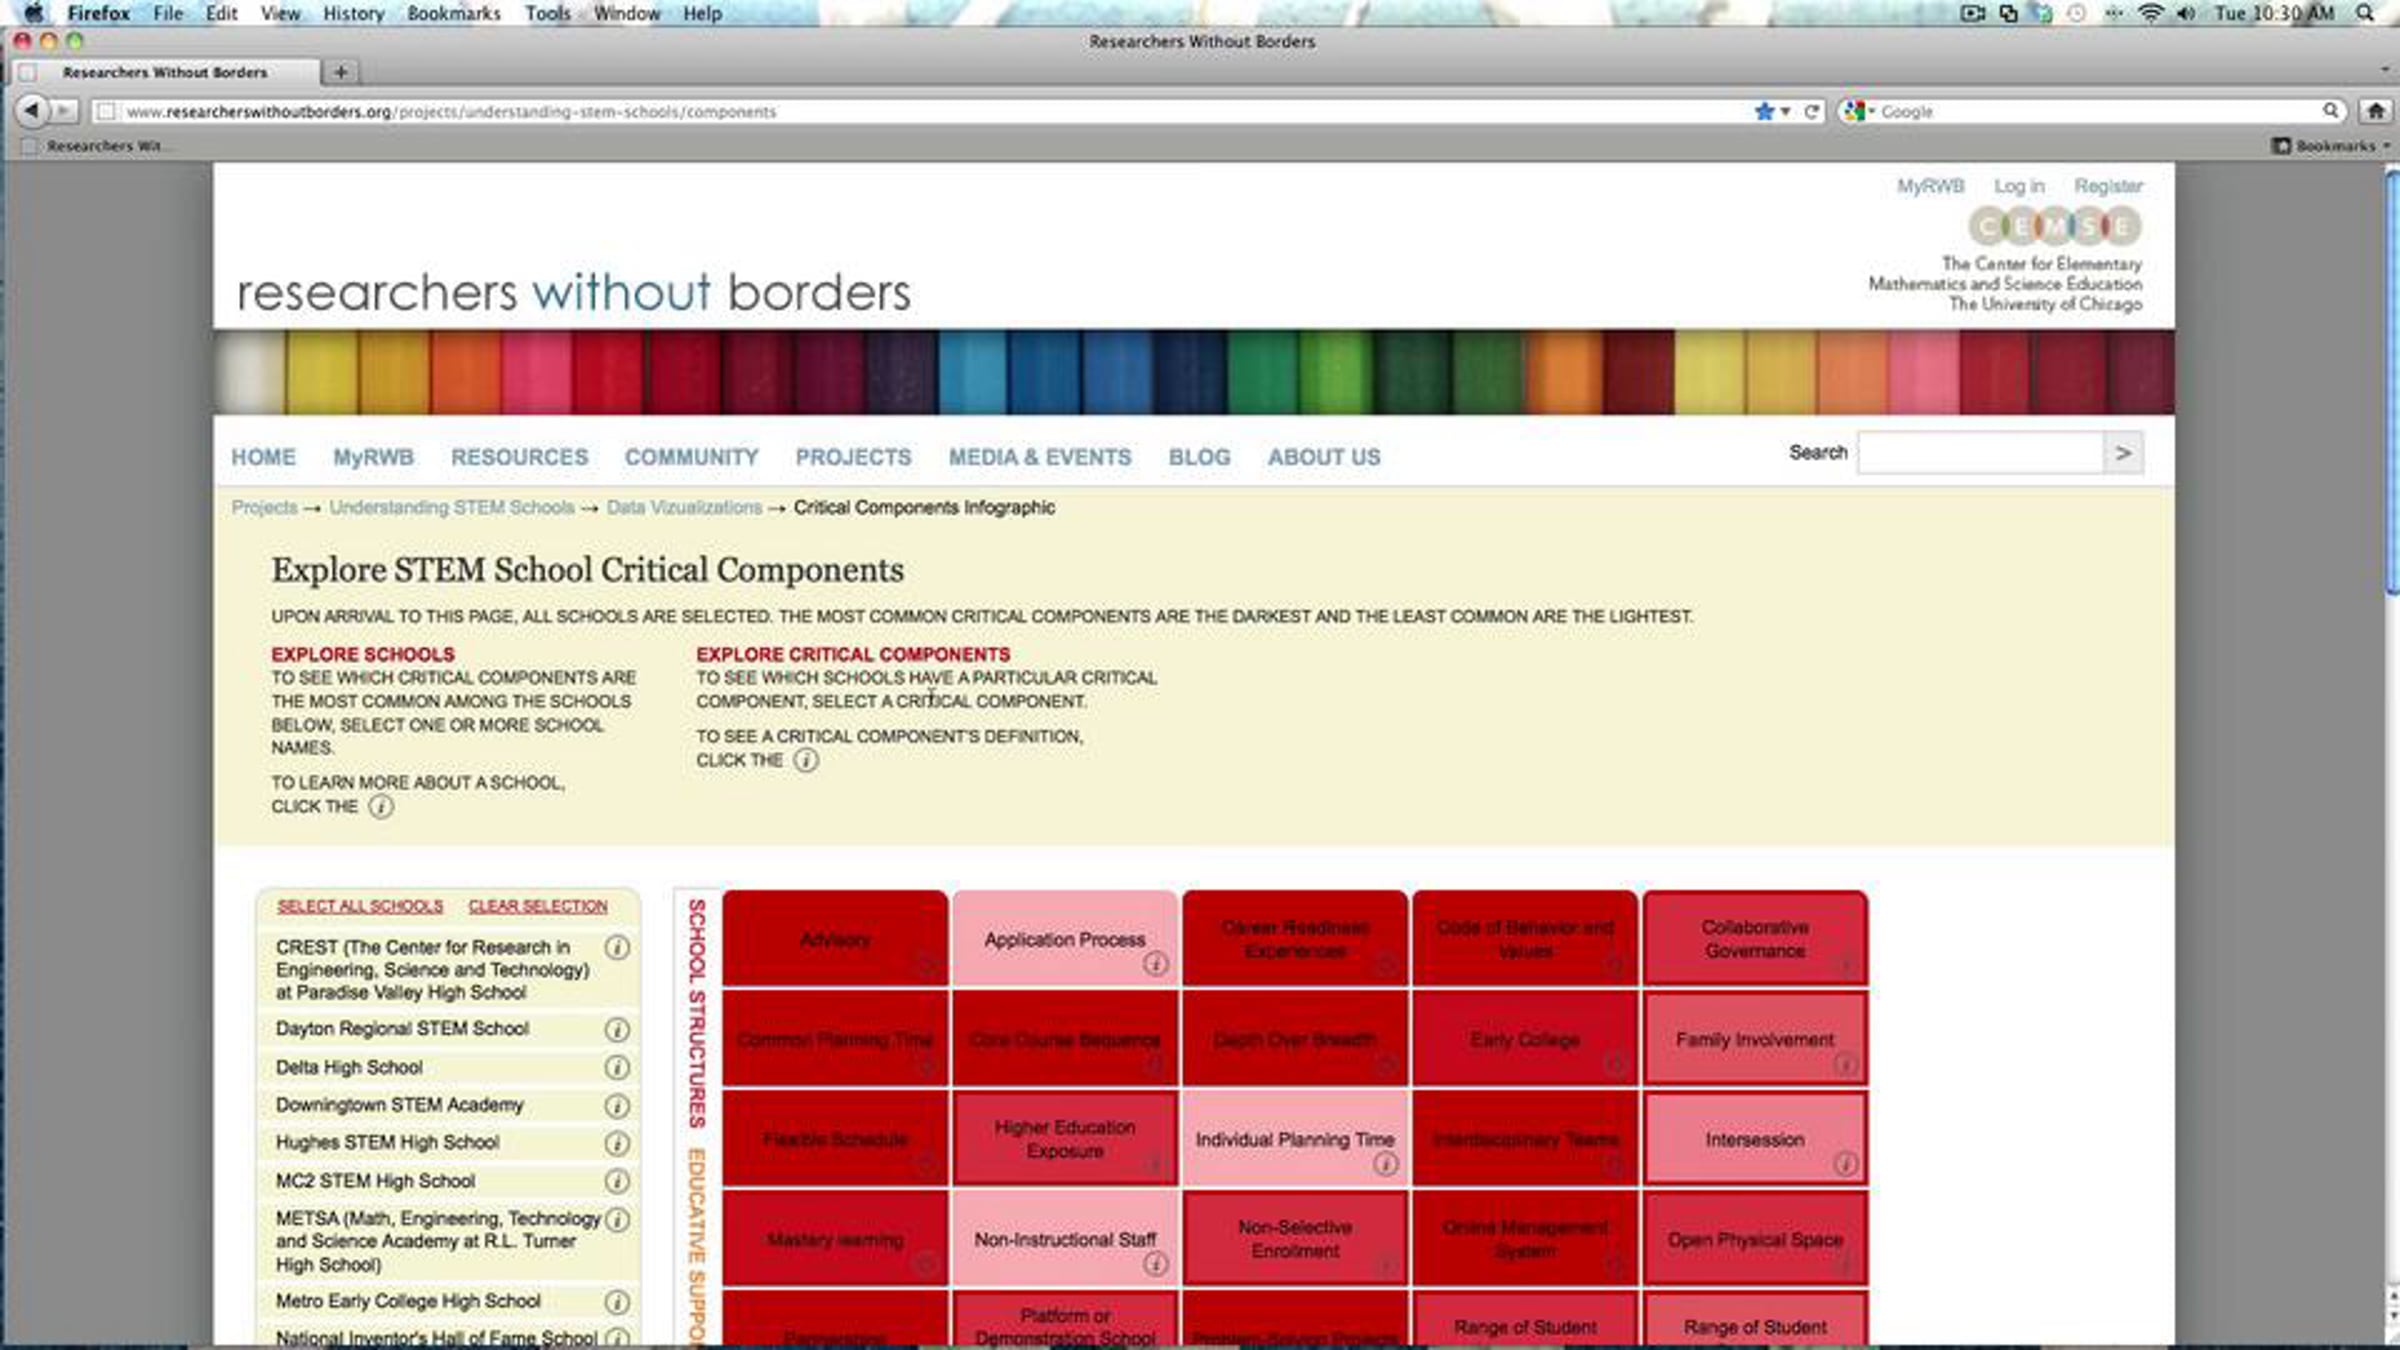Open the volume control in the menu bar
The width and height of the screenshot is (2400, 1350).
[x=2186, y=13]
